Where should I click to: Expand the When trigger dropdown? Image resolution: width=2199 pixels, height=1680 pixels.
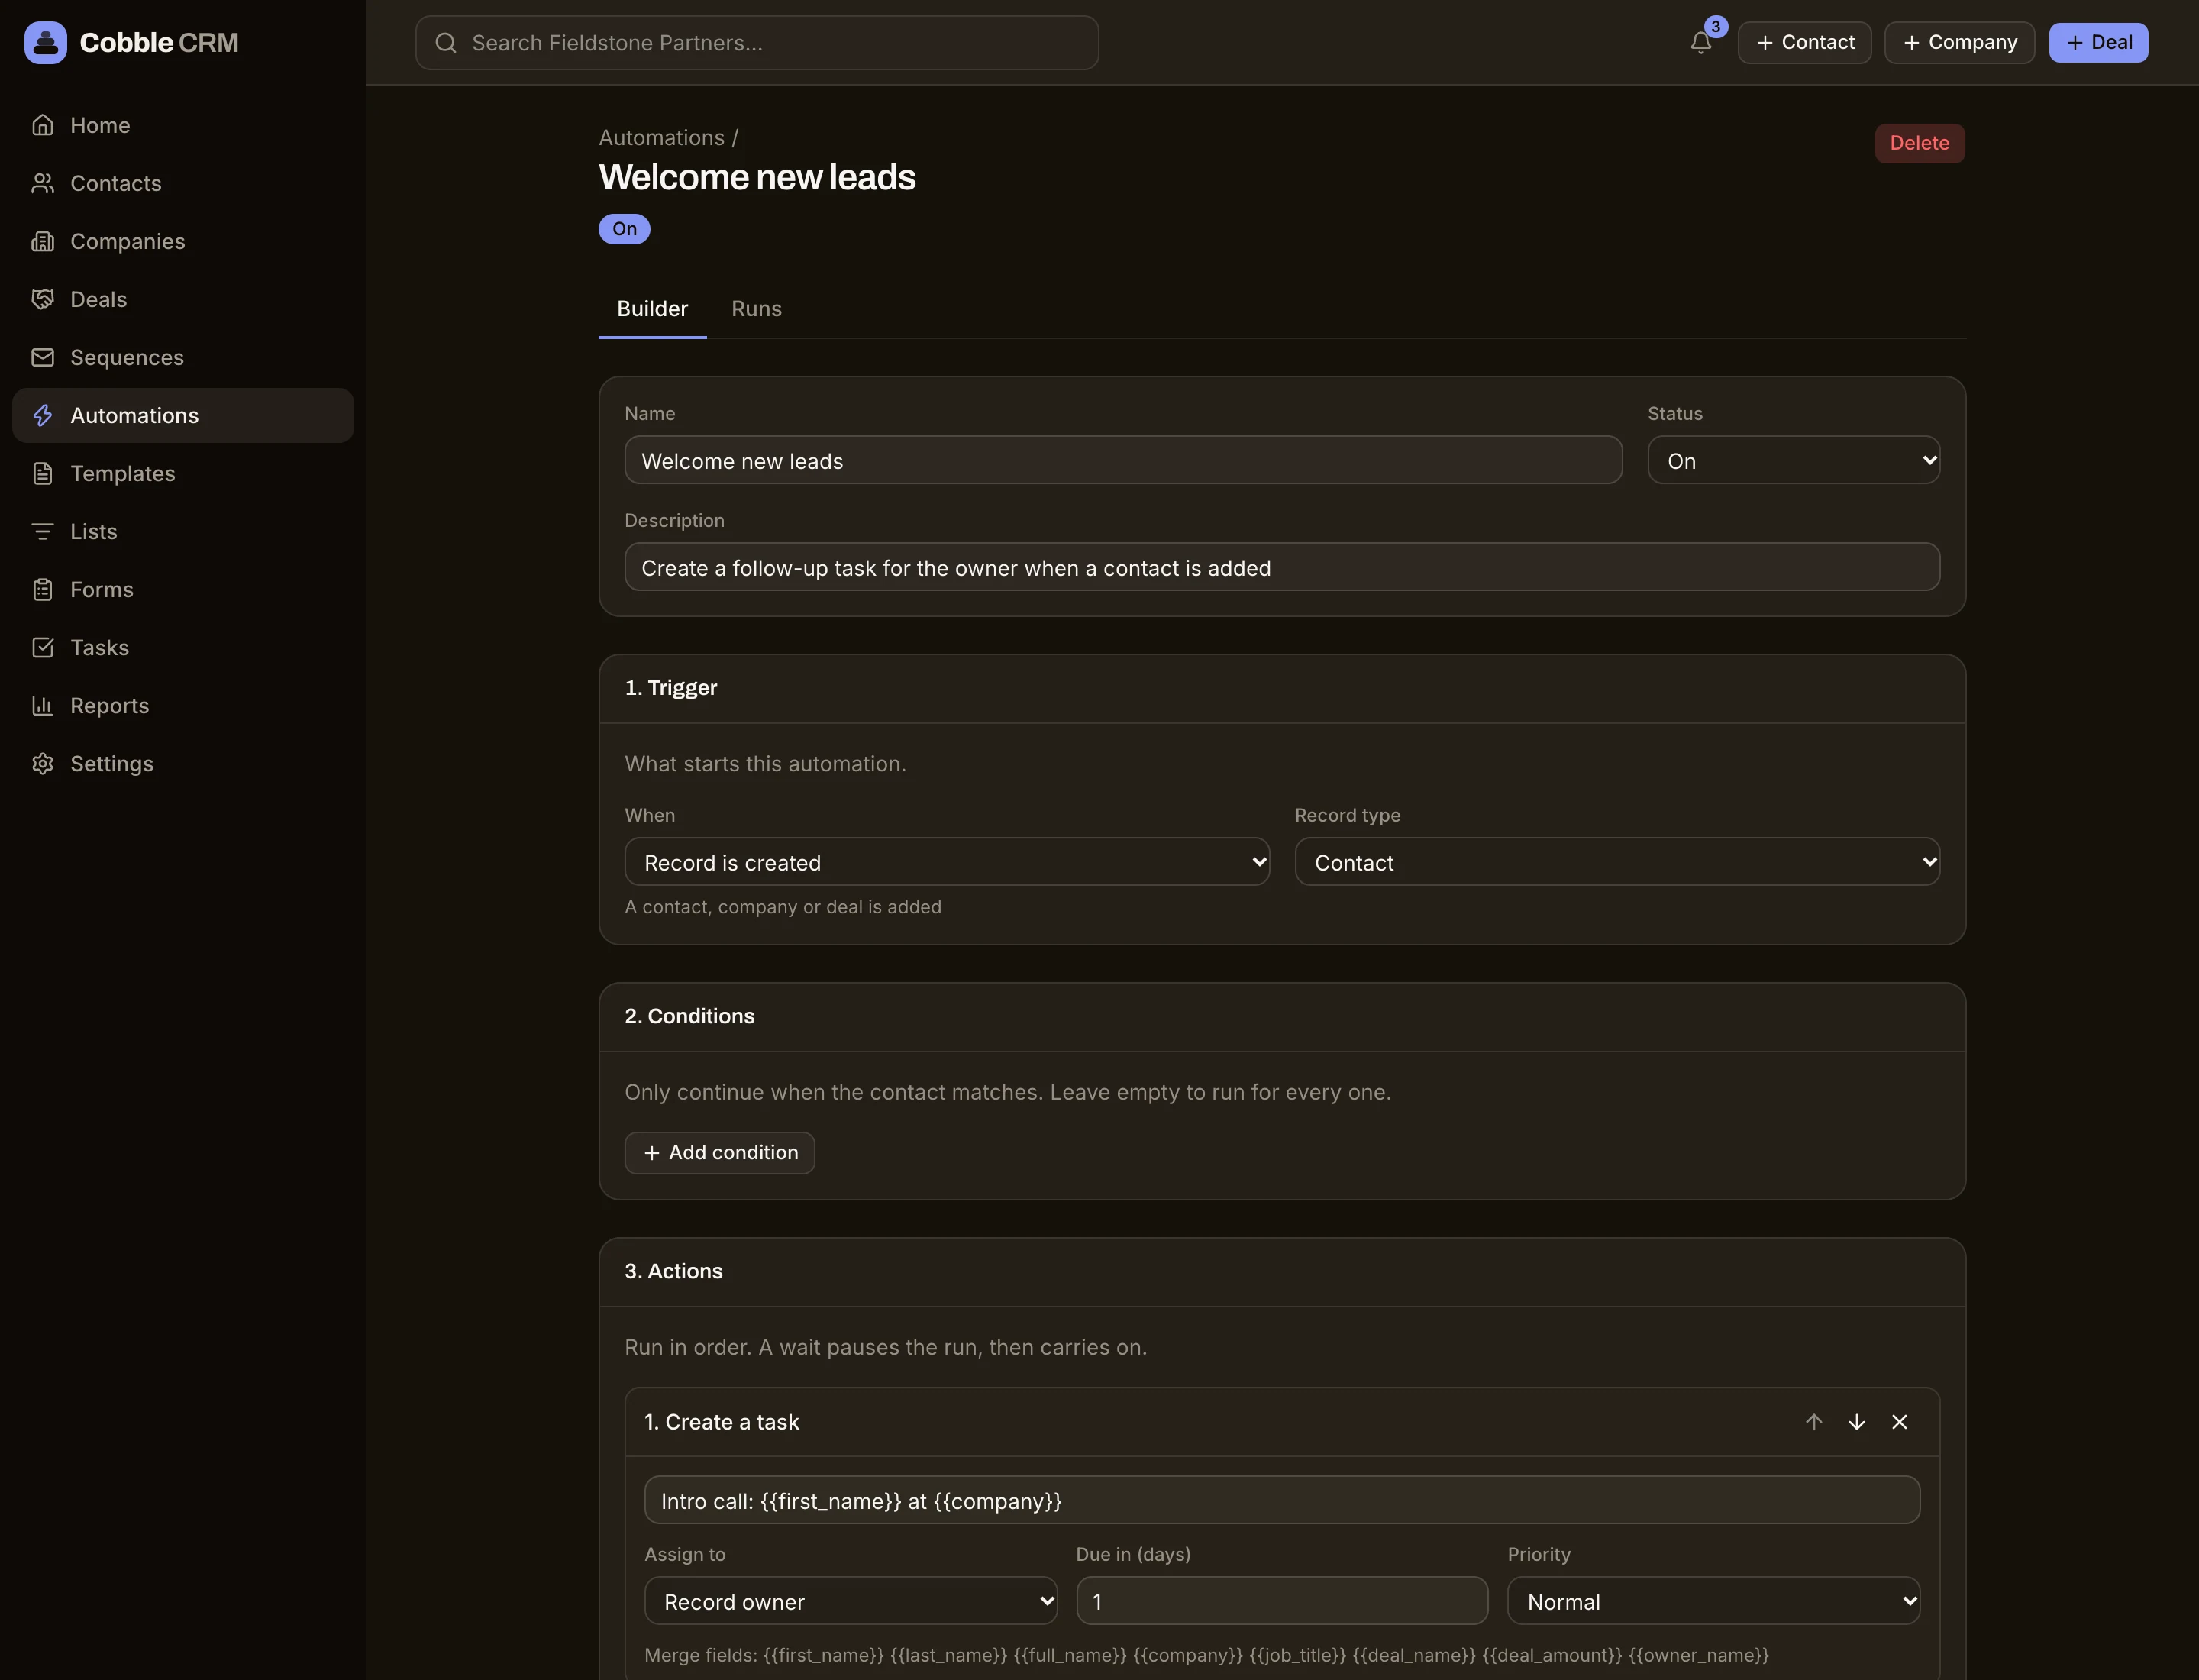coord(947,862)
